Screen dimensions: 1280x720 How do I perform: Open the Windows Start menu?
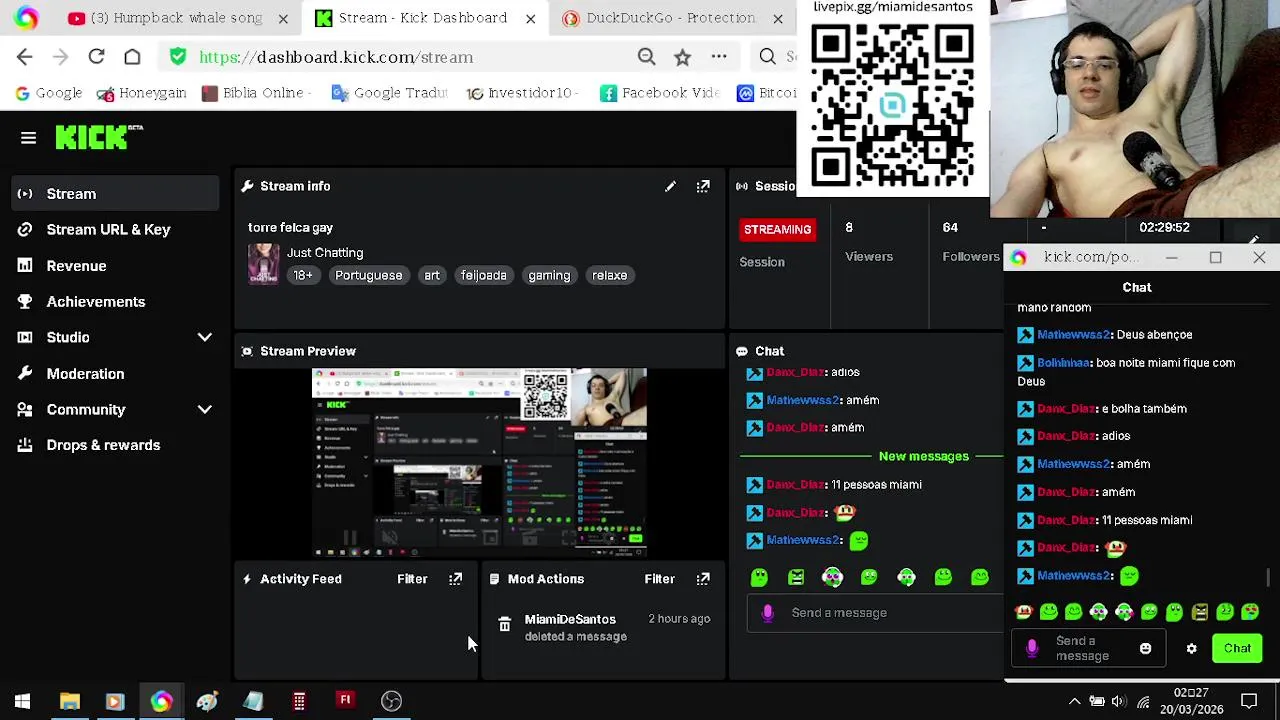22,701
